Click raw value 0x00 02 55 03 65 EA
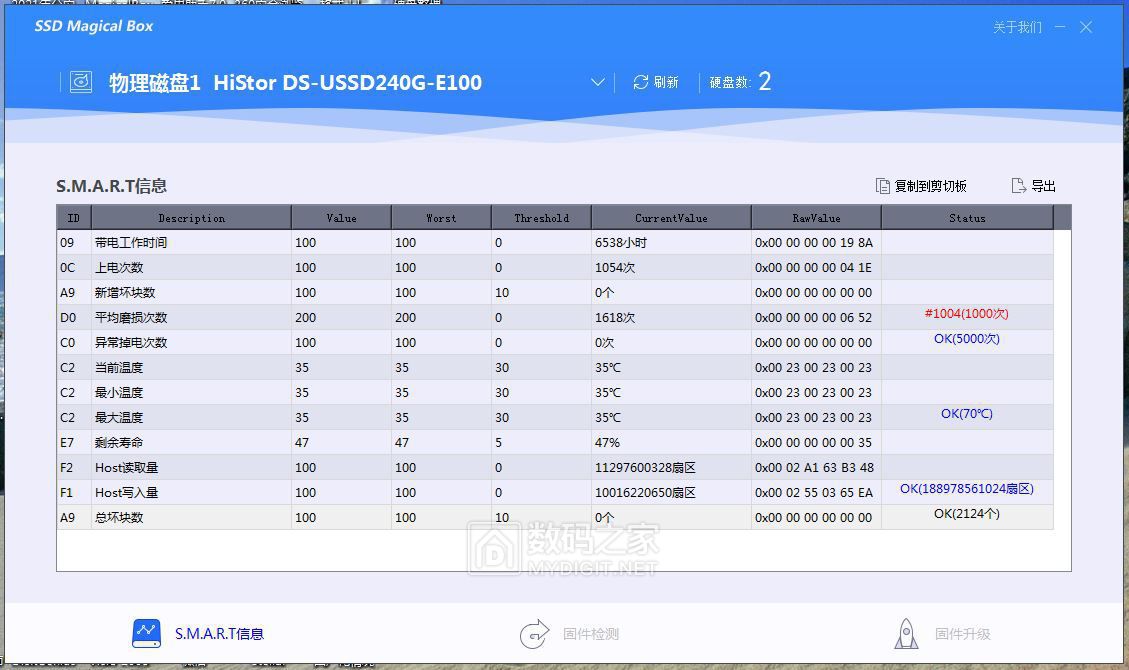 coord(814,493)
